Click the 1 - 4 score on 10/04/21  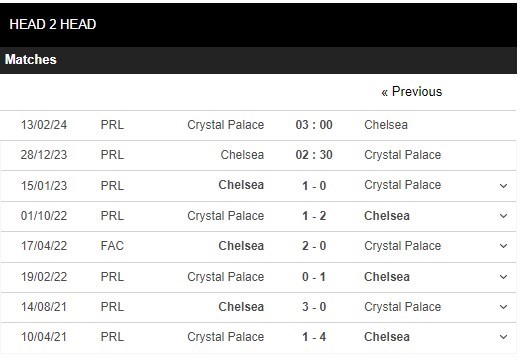[314, 337]
